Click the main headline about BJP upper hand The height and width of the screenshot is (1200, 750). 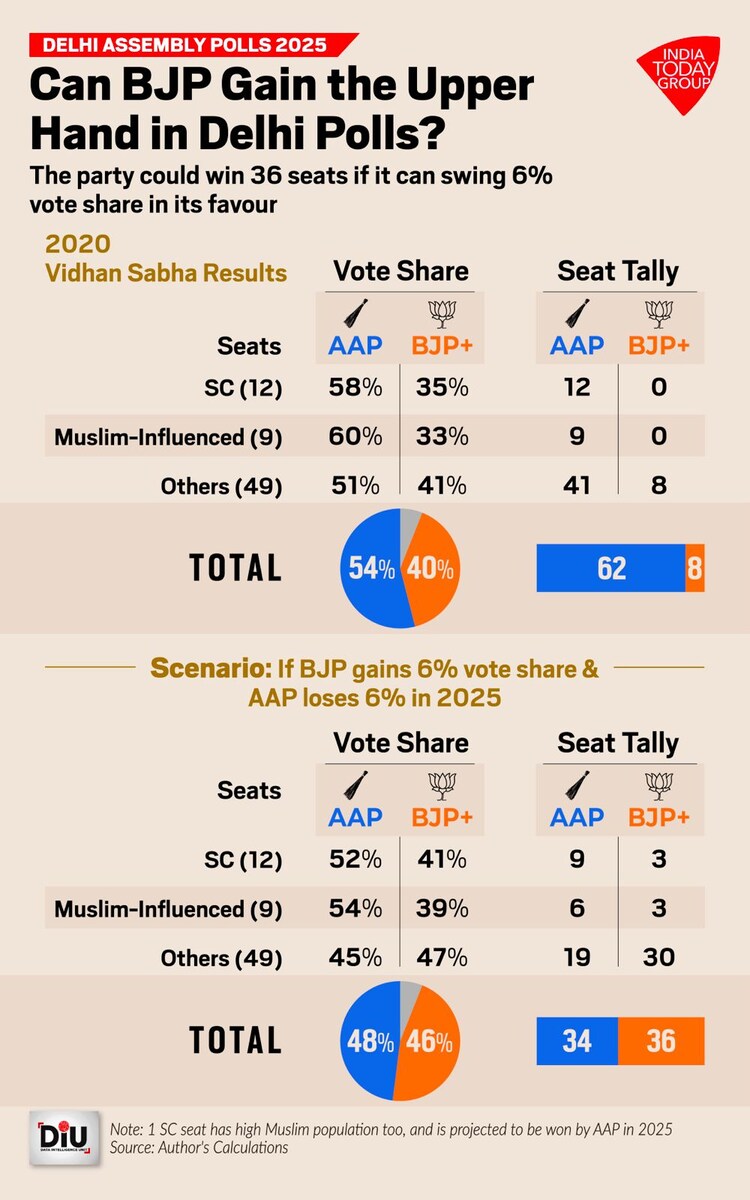coord(282,106)
